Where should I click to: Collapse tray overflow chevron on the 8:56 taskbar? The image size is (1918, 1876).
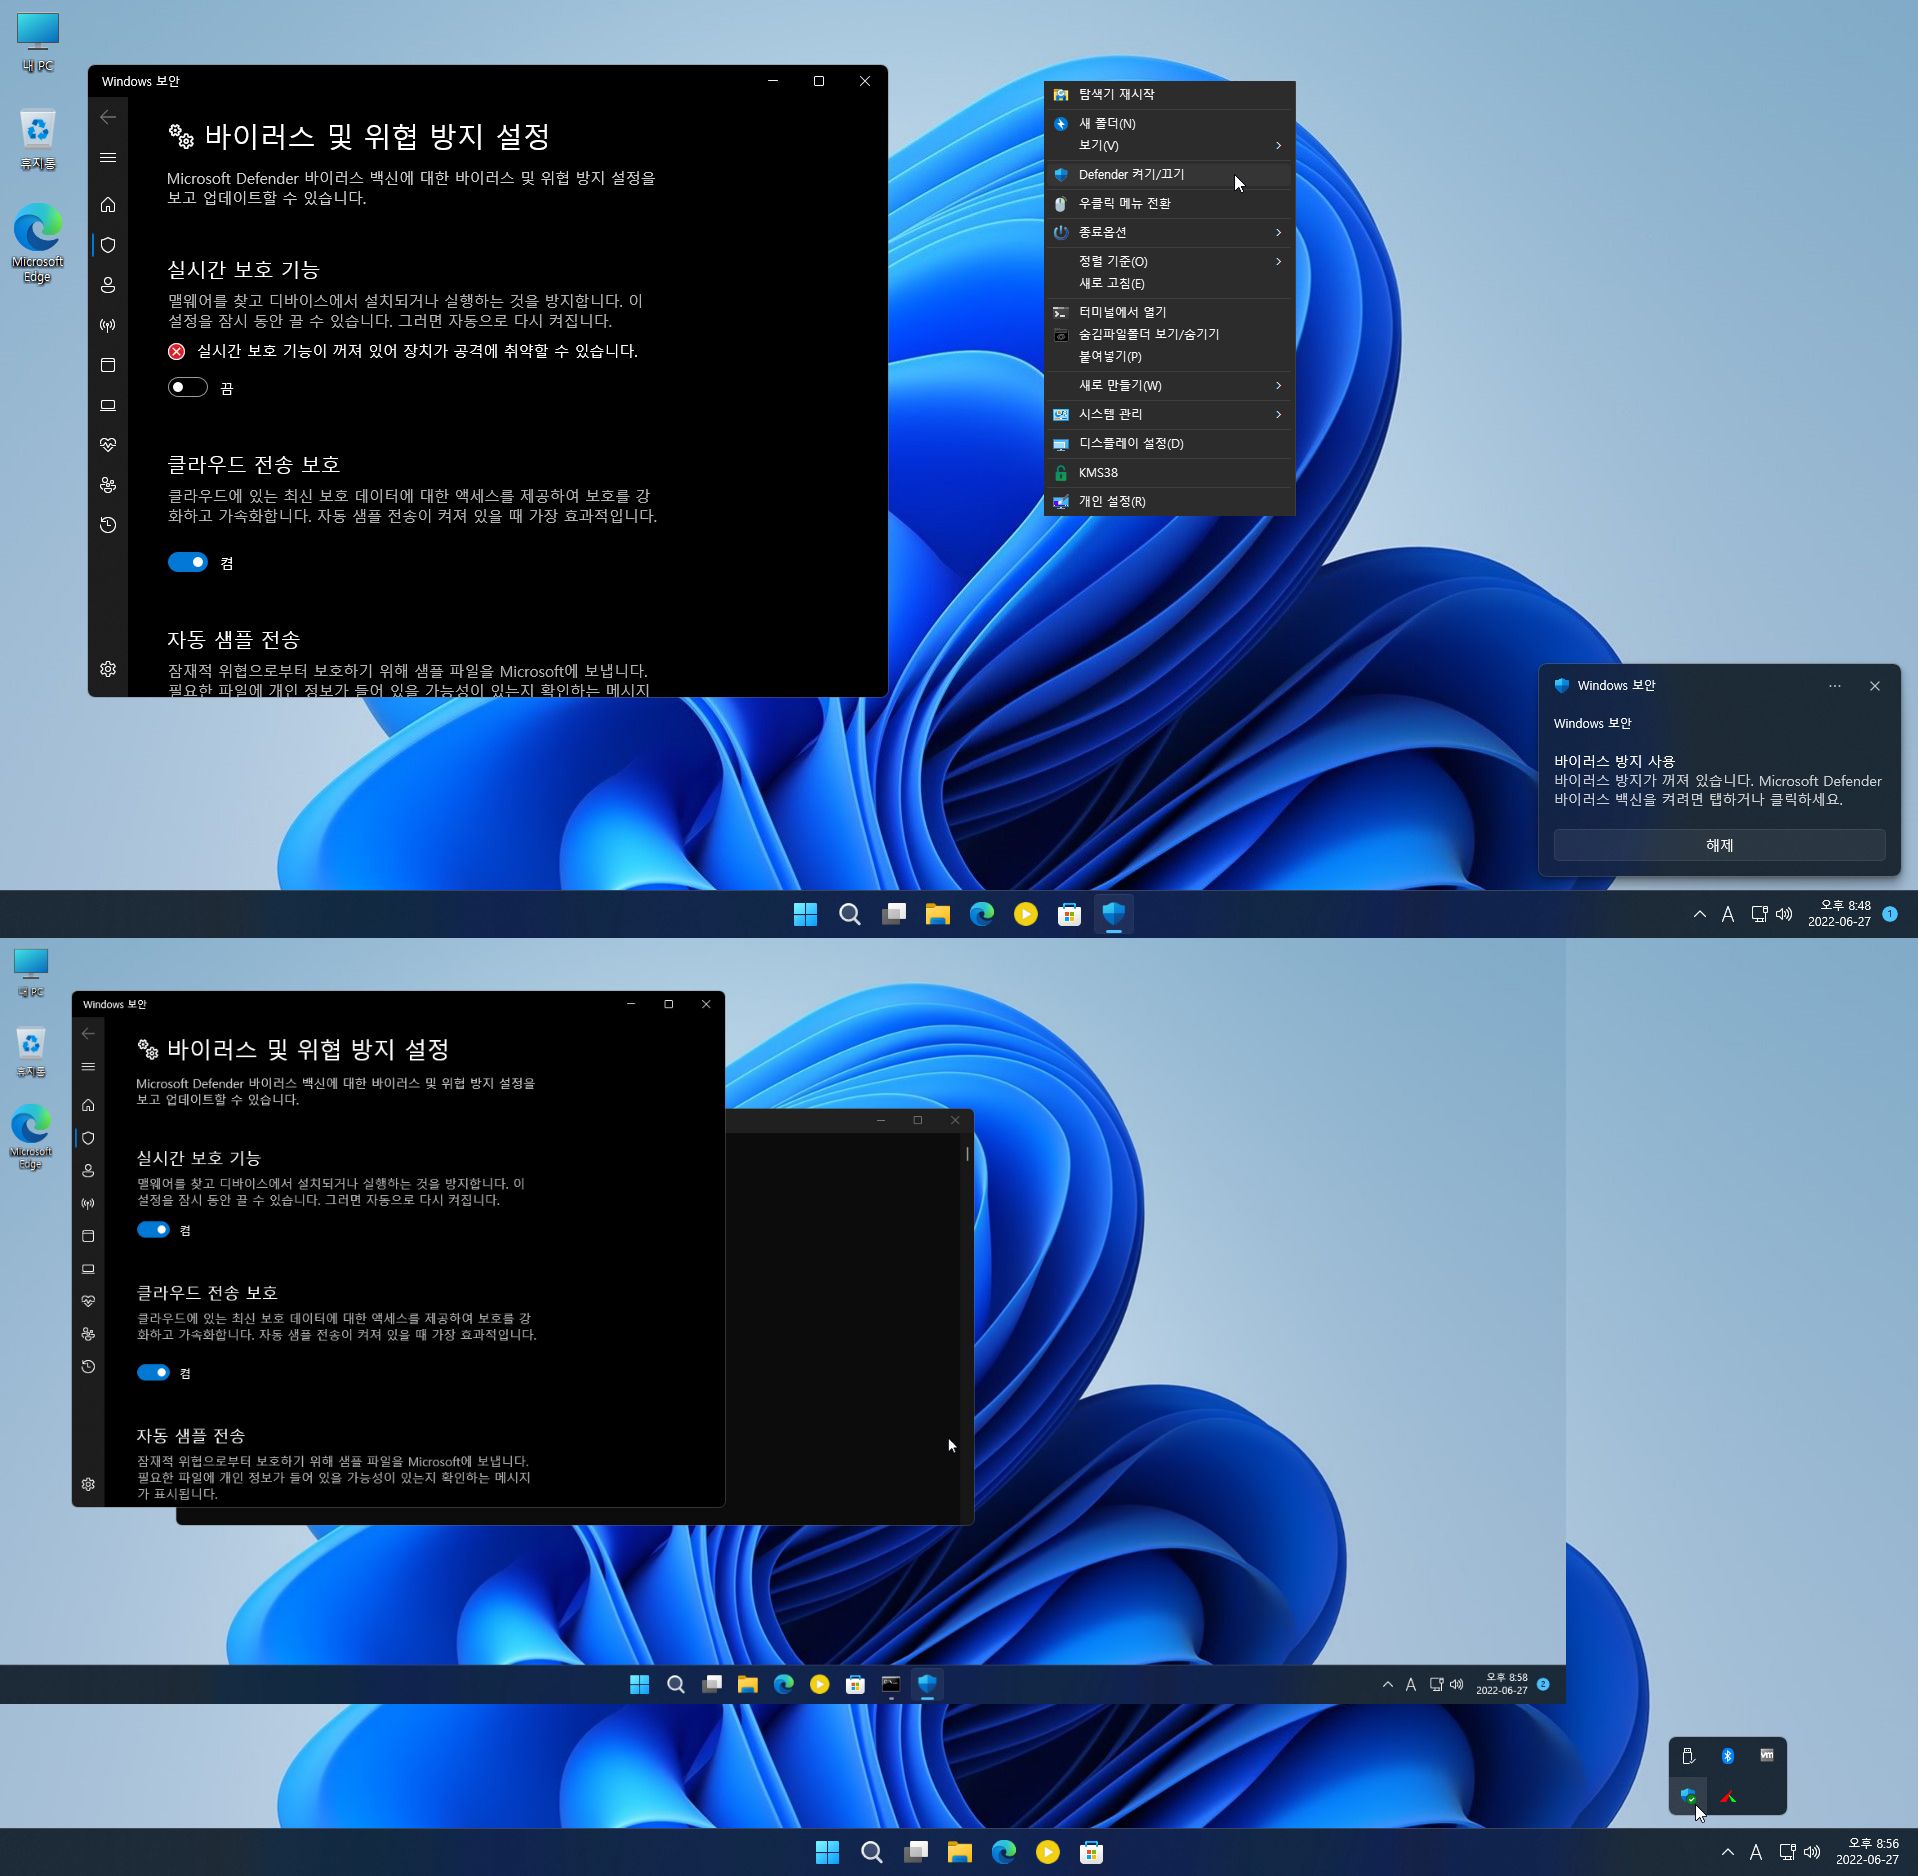[x=1727, y=1852]
